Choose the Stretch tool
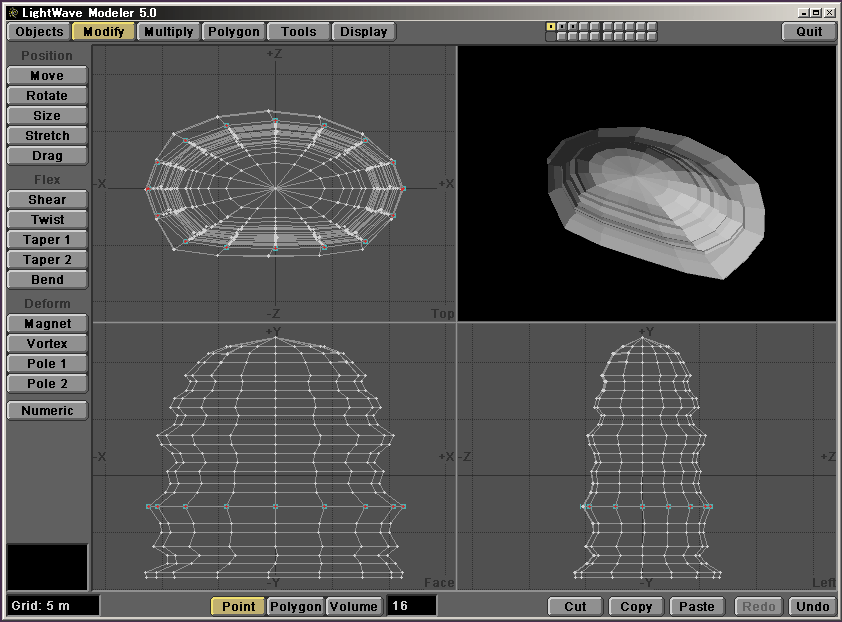 point(47,135)
